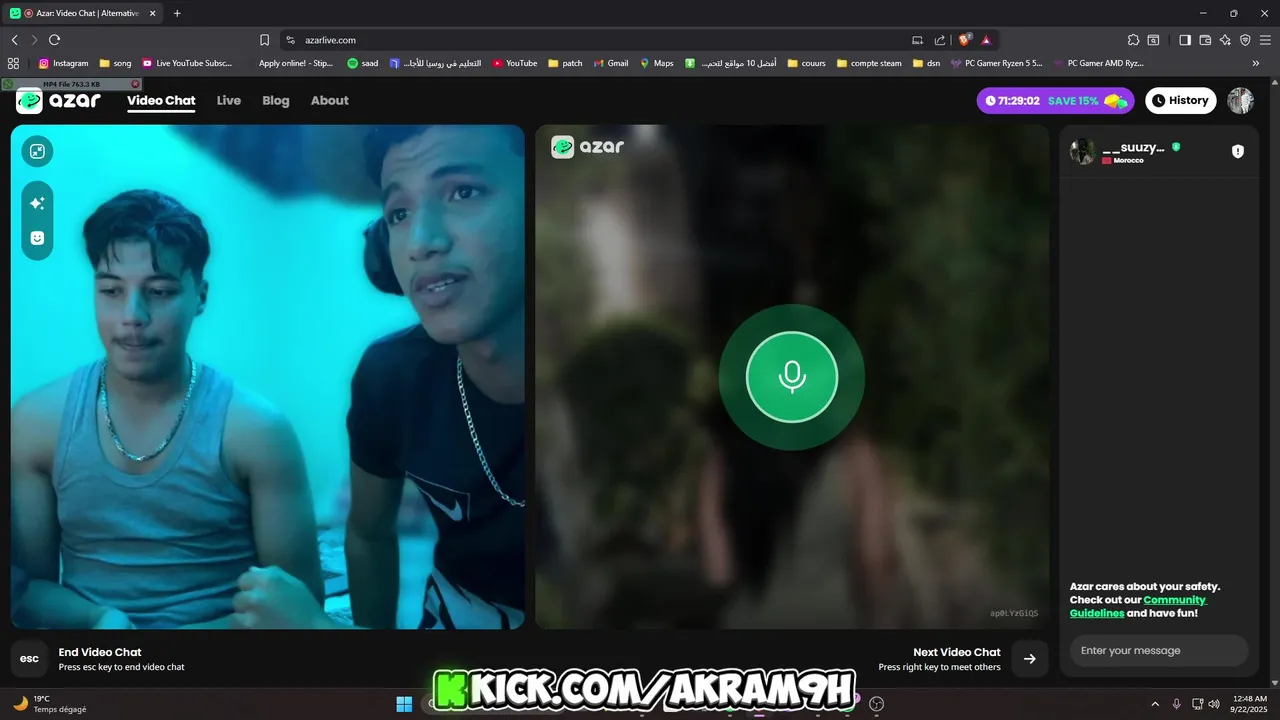Open the Windows Start button
The width and height of the screenshot is (1280, 720).
[x=404, y=704]
